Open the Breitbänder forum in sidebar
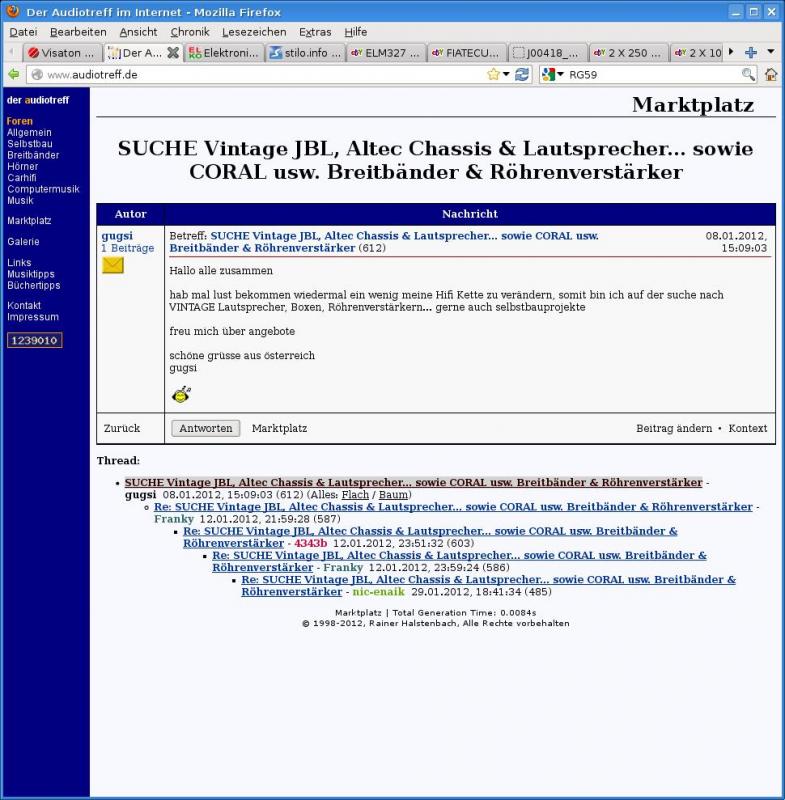 click(33, 155)
